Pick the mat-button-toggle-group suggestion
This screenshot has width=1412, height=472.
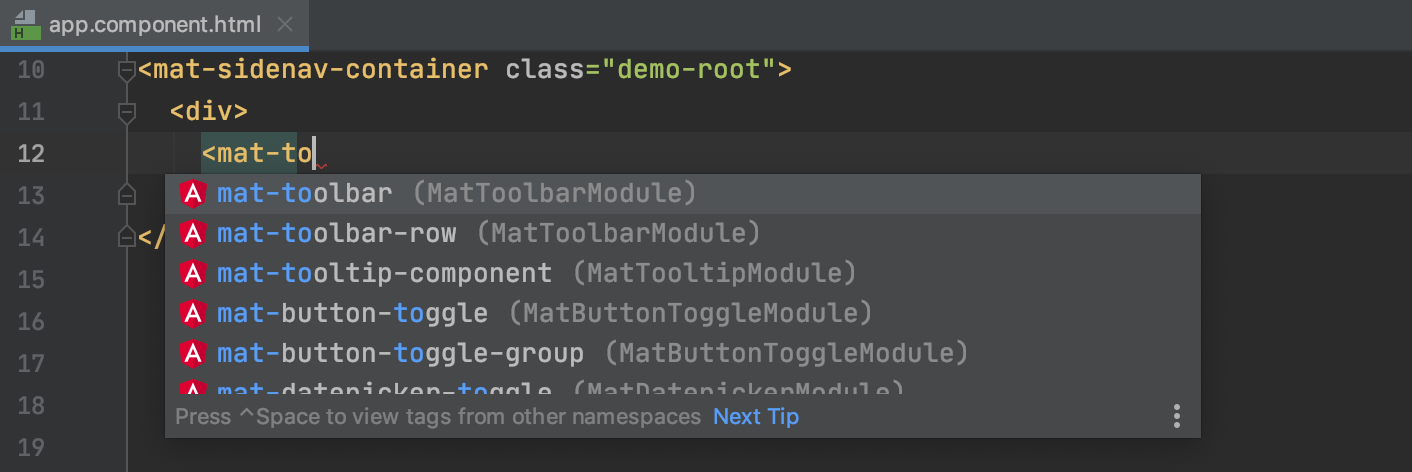[400, 353]
